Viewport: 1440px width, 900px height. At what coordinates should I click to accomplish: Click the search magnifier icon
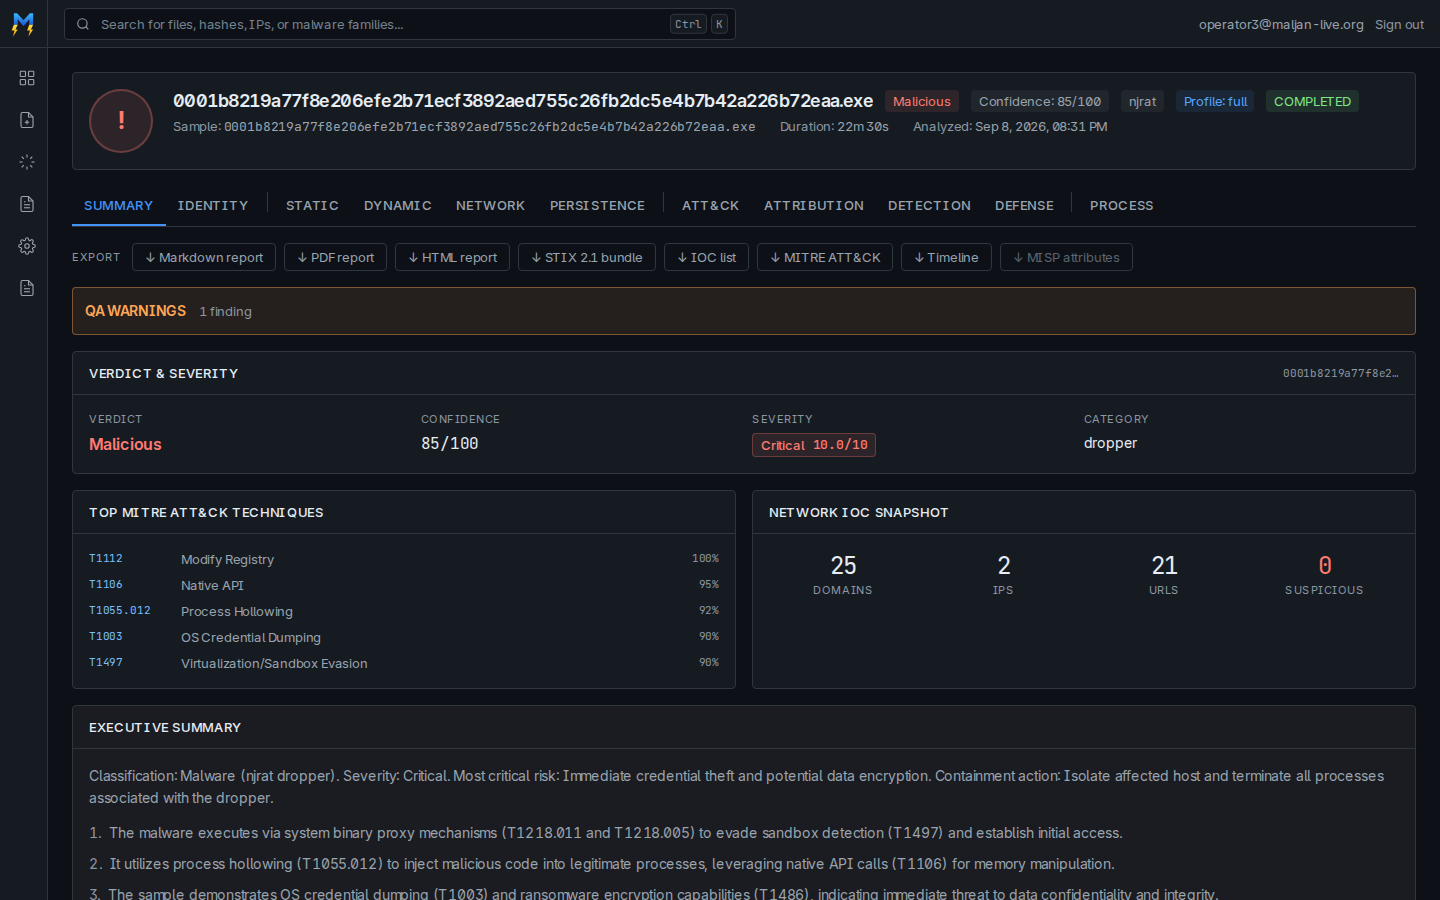click(x=83, y=24)
